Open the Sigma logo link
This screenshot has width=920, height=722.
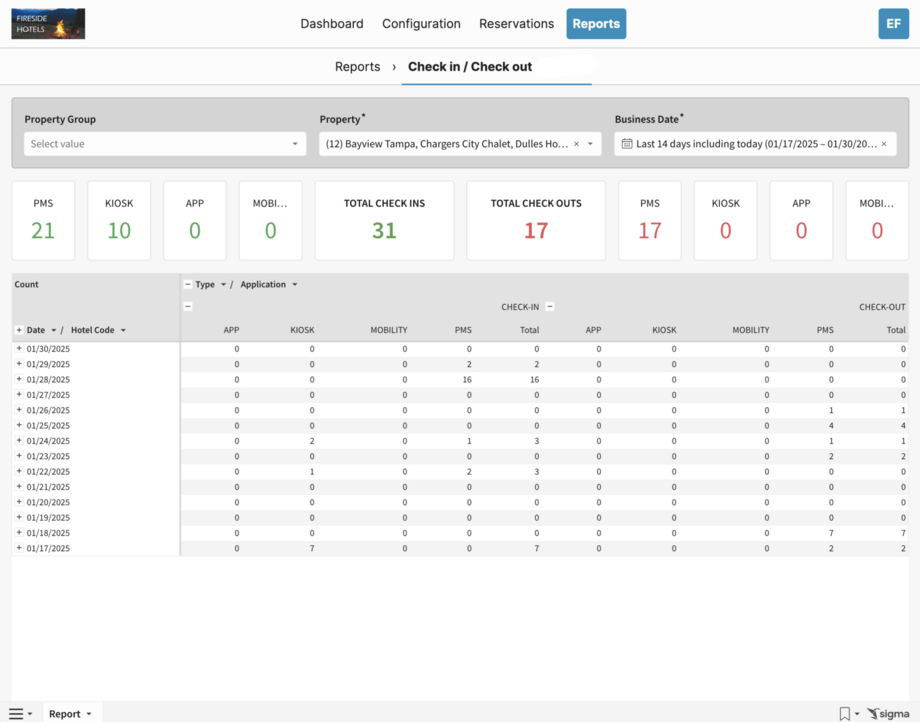click(888, 714)
